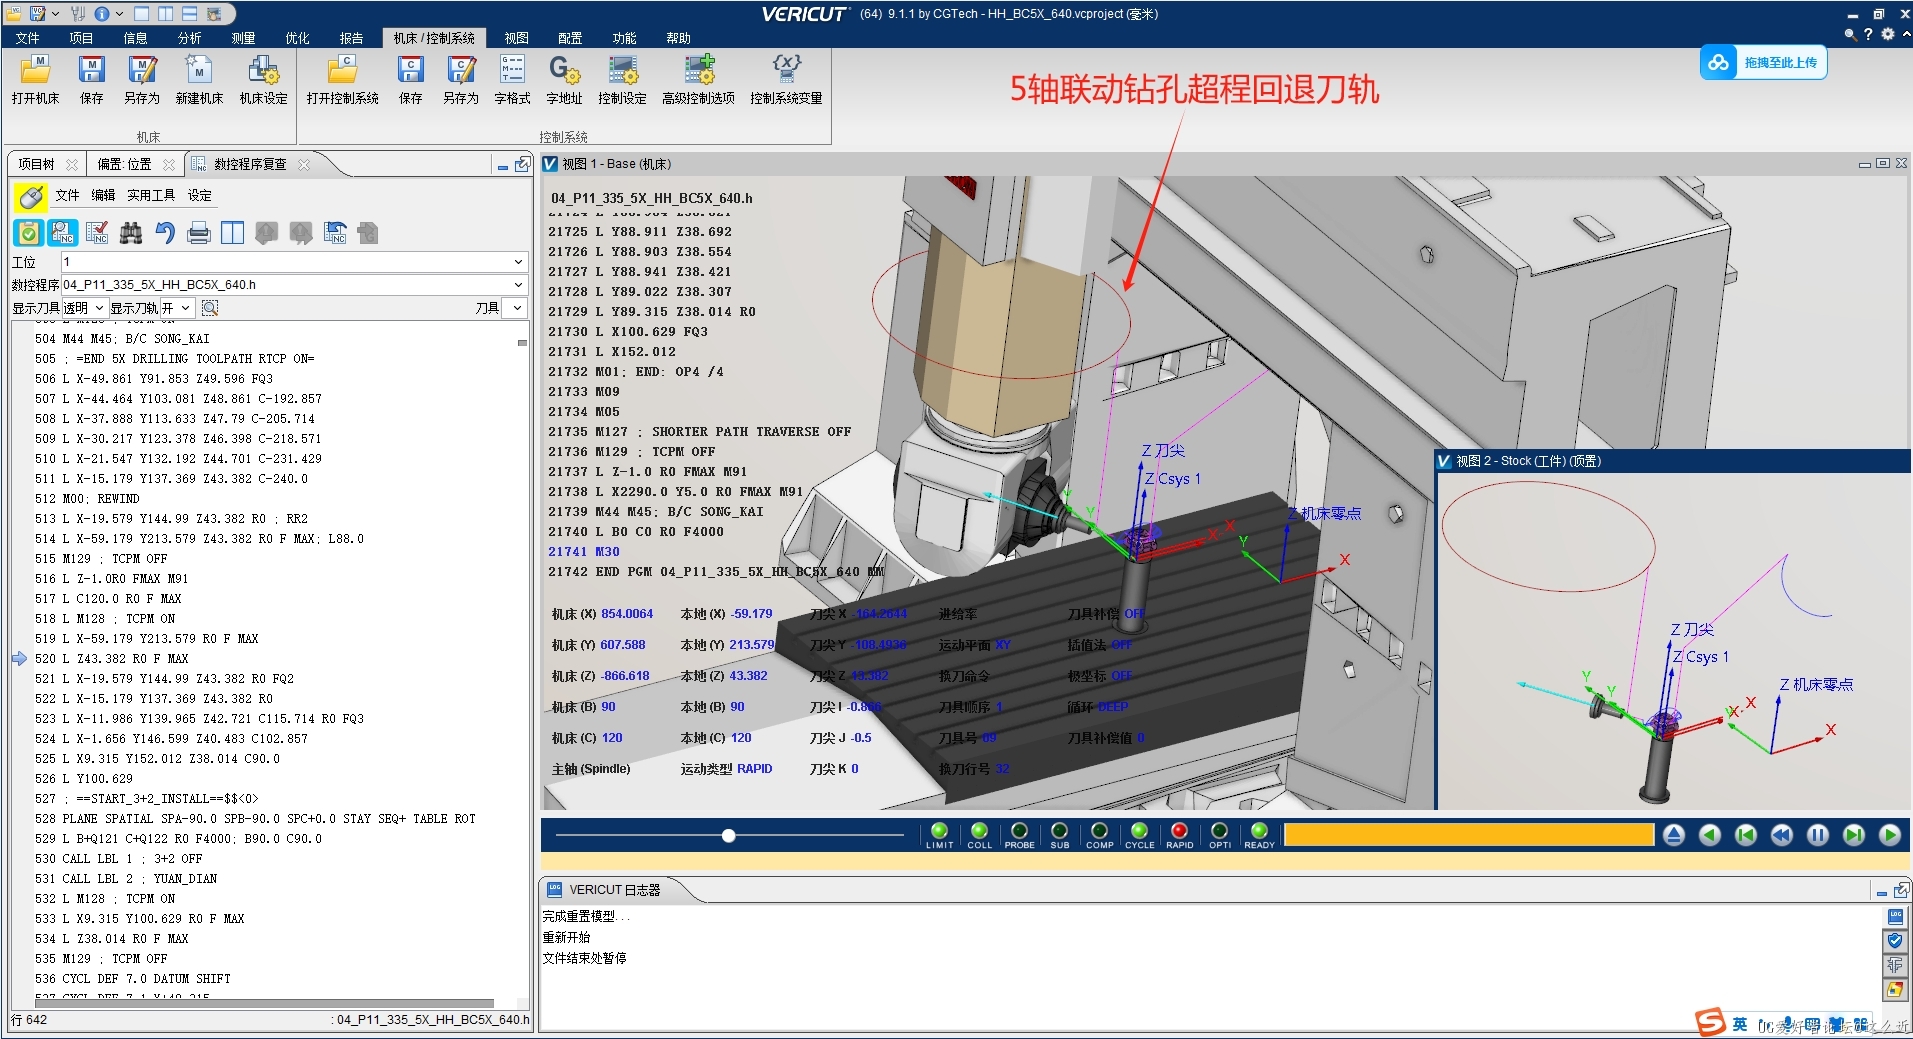1913x1039 pixels.
Task: Switch to 视图 ribbon tab
Action: pos(516,38)
